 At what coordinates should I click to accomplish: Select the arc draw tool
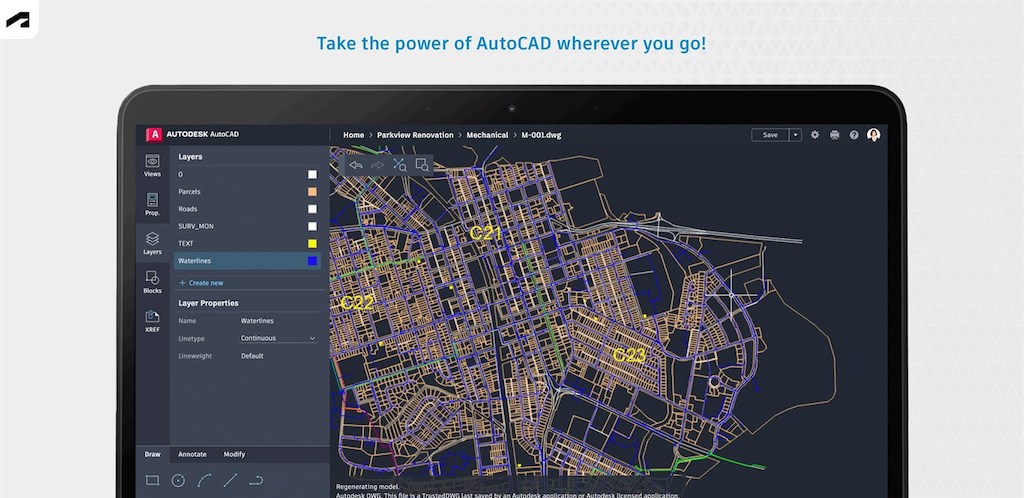[204, 480]
